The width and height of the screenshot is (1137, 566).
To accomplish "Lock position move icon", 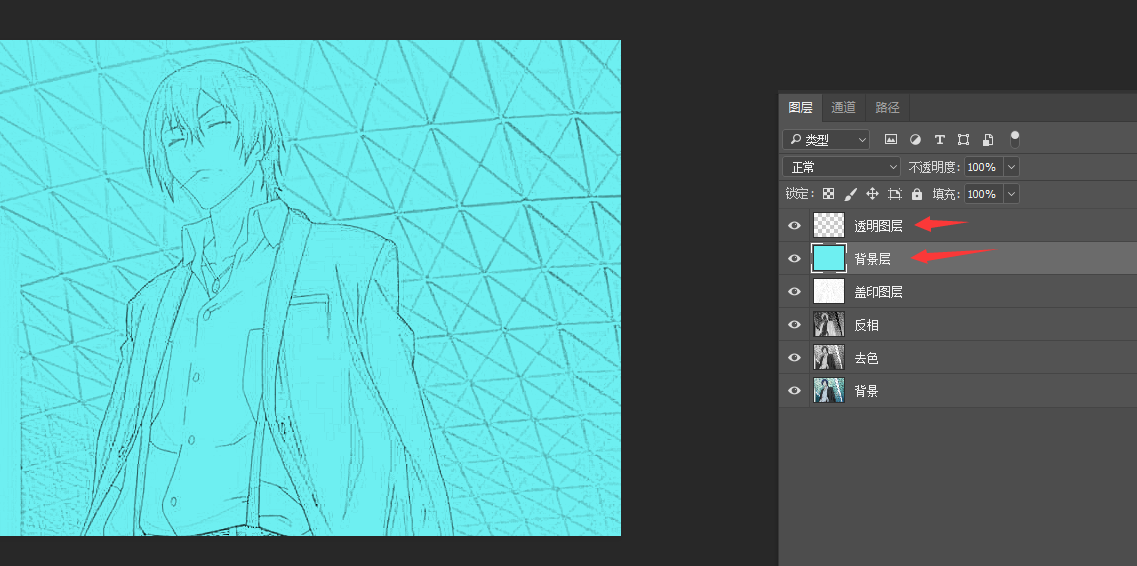I will click(872, 194).
